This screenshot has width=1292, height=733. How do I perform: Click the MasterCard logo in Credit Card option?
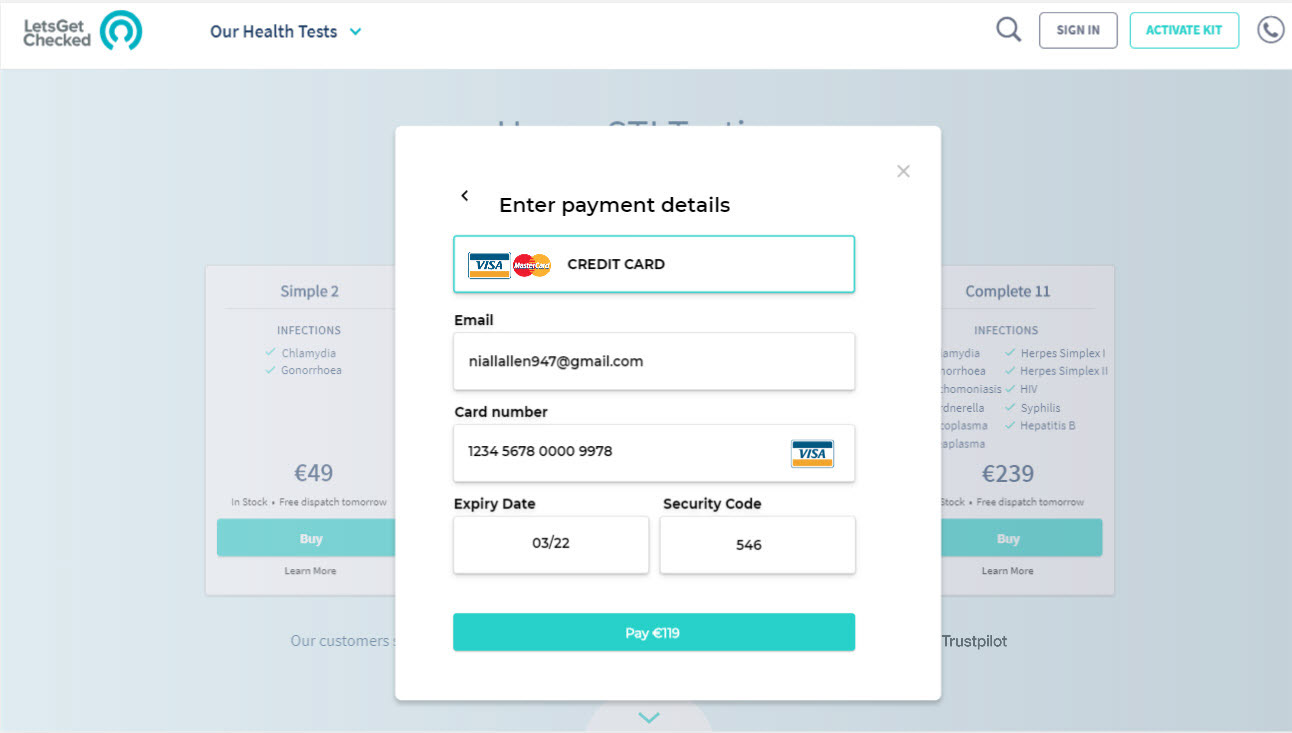click(532, 265)
